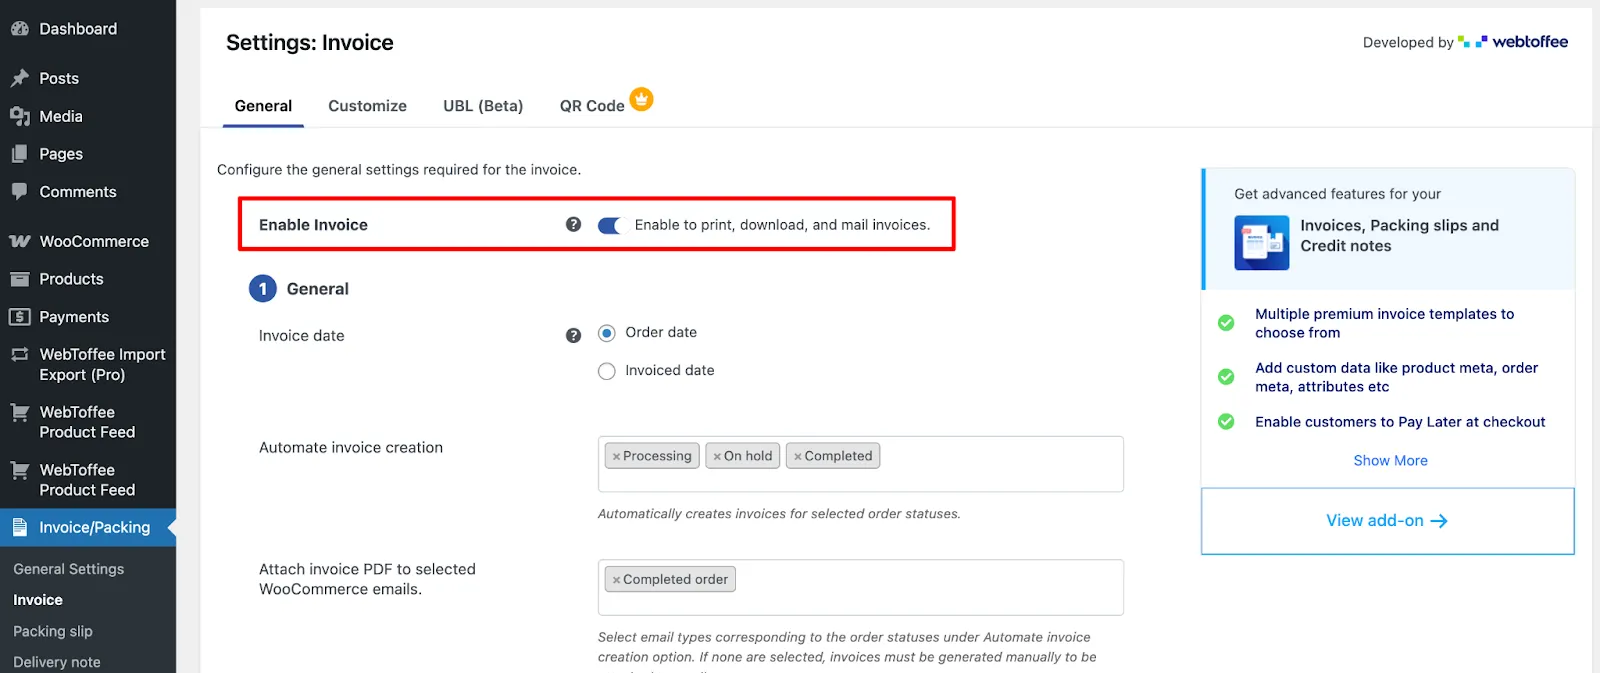Open the UBL (Beta) tab

(483, 106)
